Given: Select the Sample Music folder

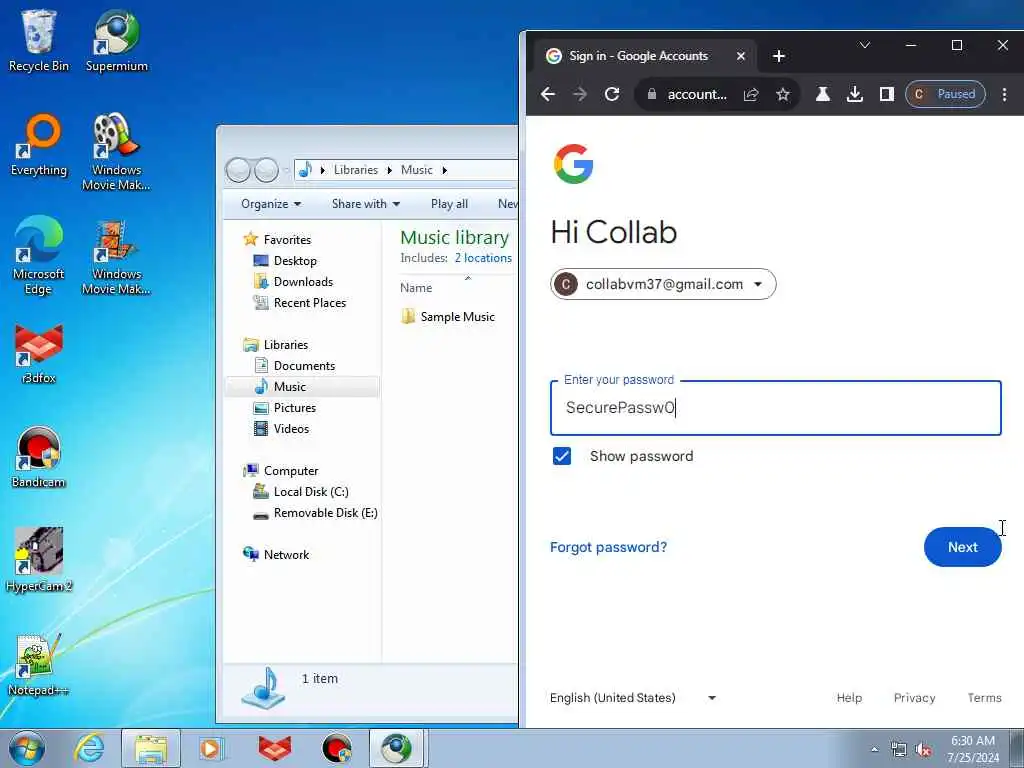Looking at the screenshot, I should 449,317.
